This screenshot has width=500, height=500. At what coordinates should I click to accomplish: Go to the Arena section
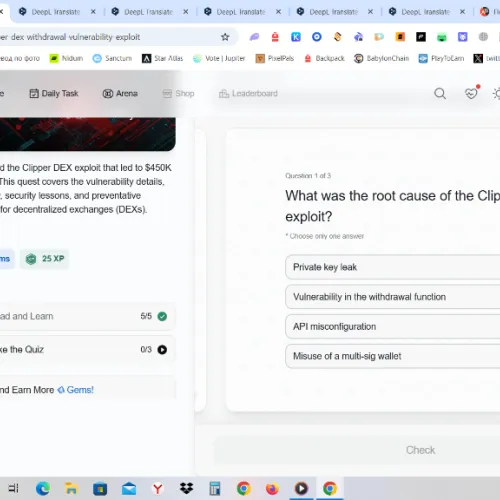pyautogui.click(x=120, y=93)
